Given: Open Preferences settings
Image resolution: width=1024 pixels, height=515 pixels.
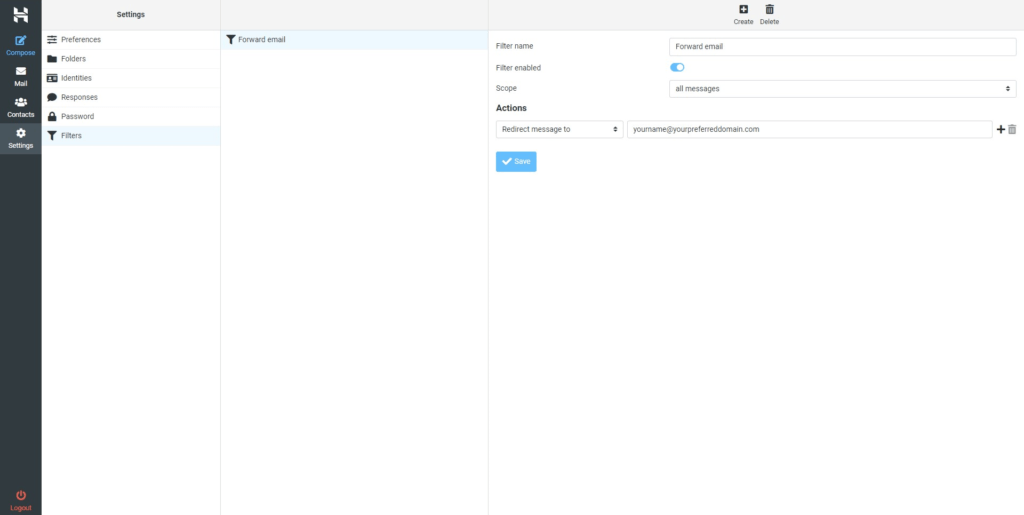Looking at the screenshot, I should click(131, 40).
